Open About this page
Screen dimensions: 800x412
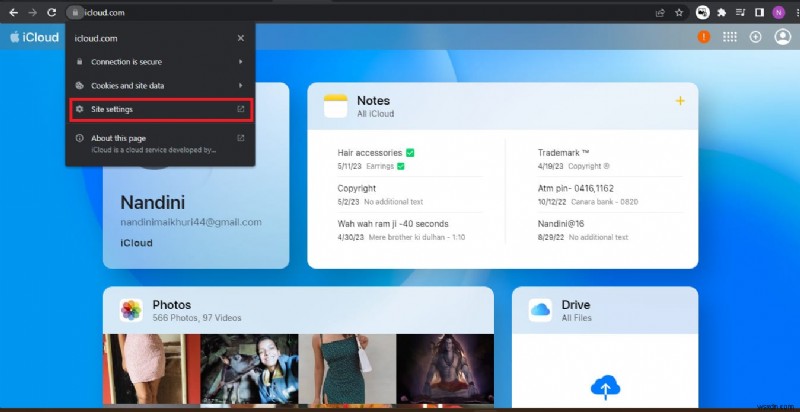click(160, 144)
